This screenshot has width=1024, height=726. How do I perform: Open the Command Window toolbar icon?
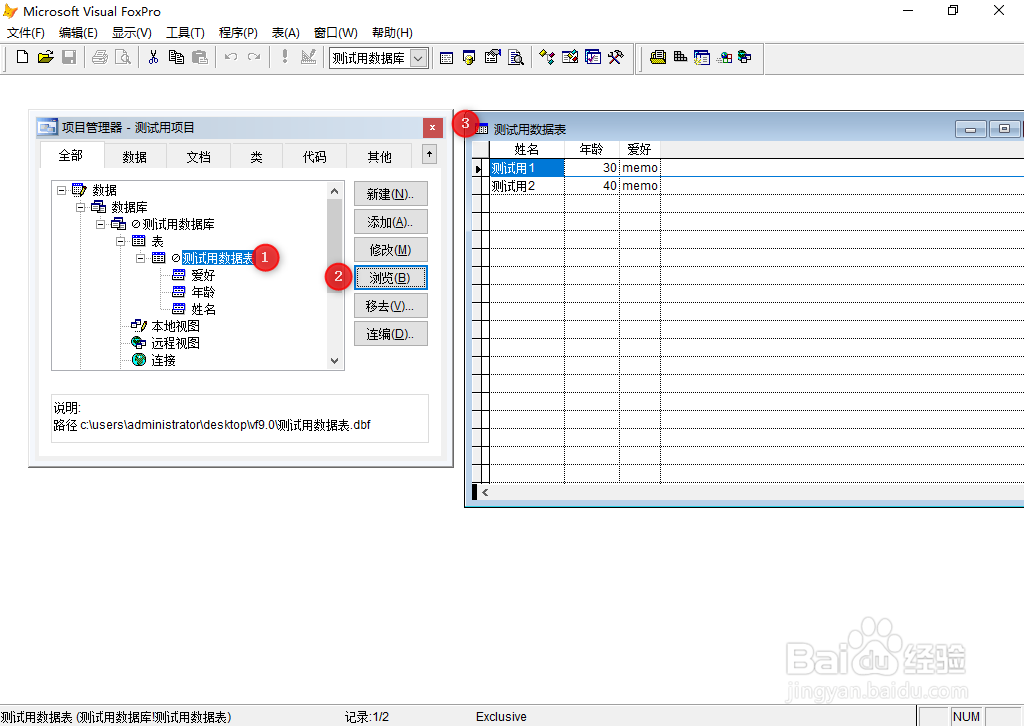pyautogui.click(x=447, y=58)
